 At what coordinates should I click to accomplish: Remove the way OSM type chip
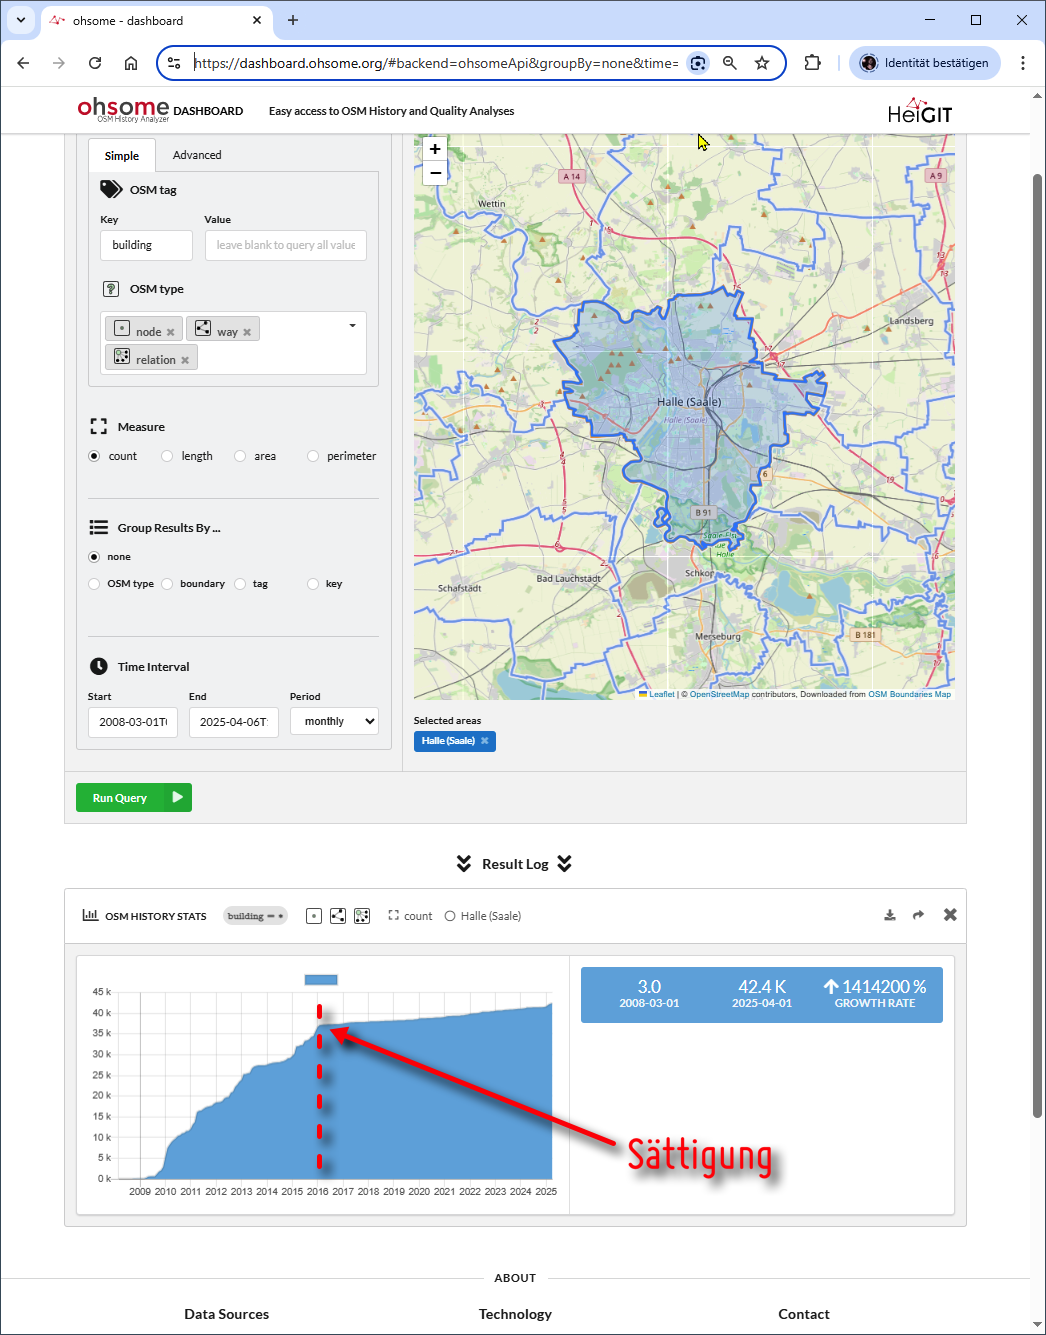point(247,333)
